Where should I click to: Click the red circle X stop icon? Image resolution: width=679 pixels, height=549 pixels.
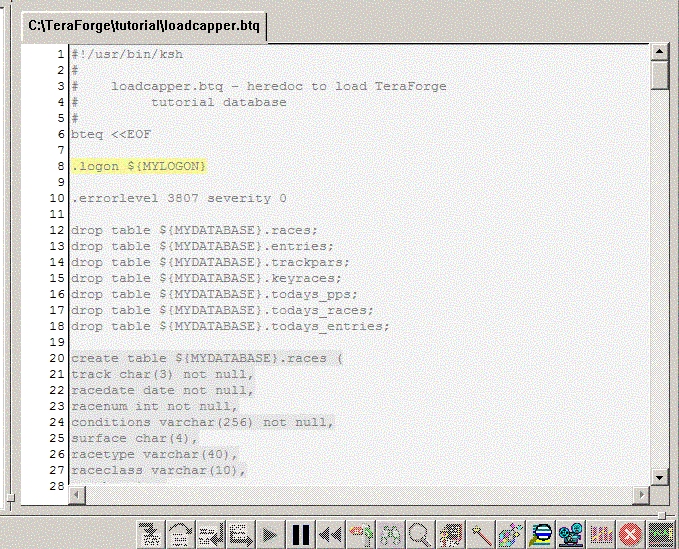click(x=630, y=535)
